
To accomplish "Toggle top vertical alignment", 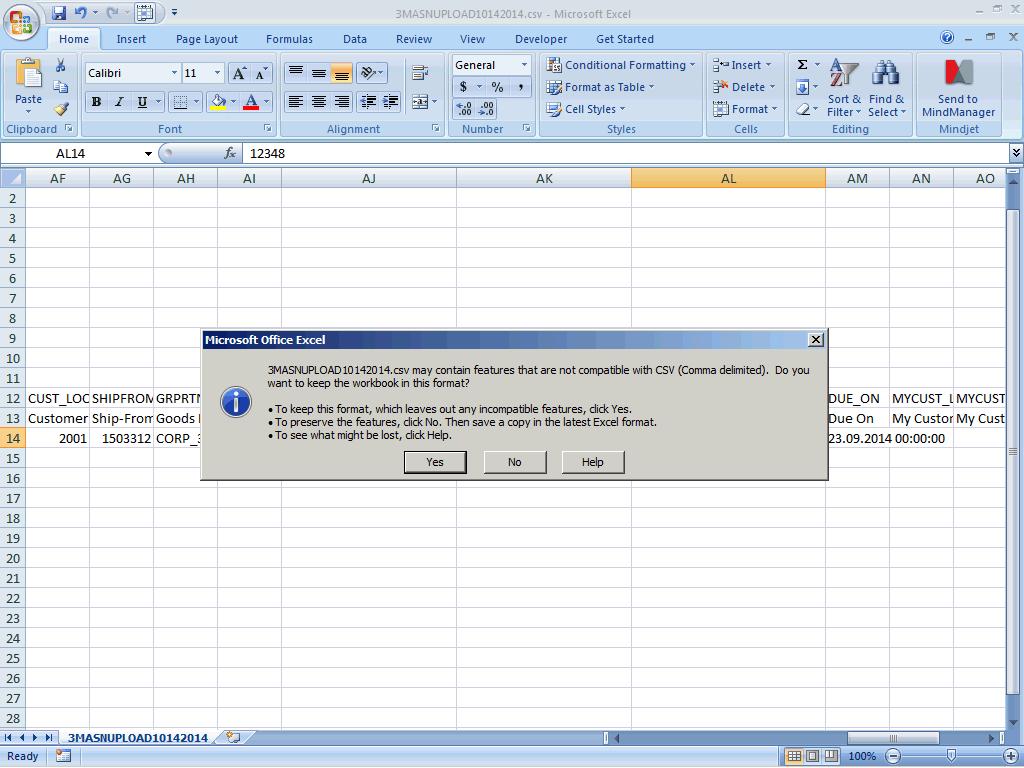I will coord(296,72).
